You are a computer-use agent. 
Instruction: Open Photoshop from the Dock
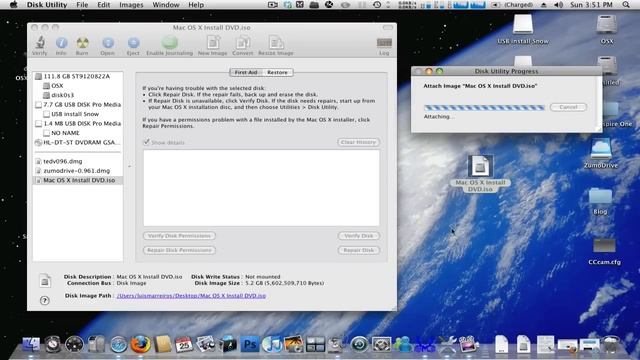249,344
